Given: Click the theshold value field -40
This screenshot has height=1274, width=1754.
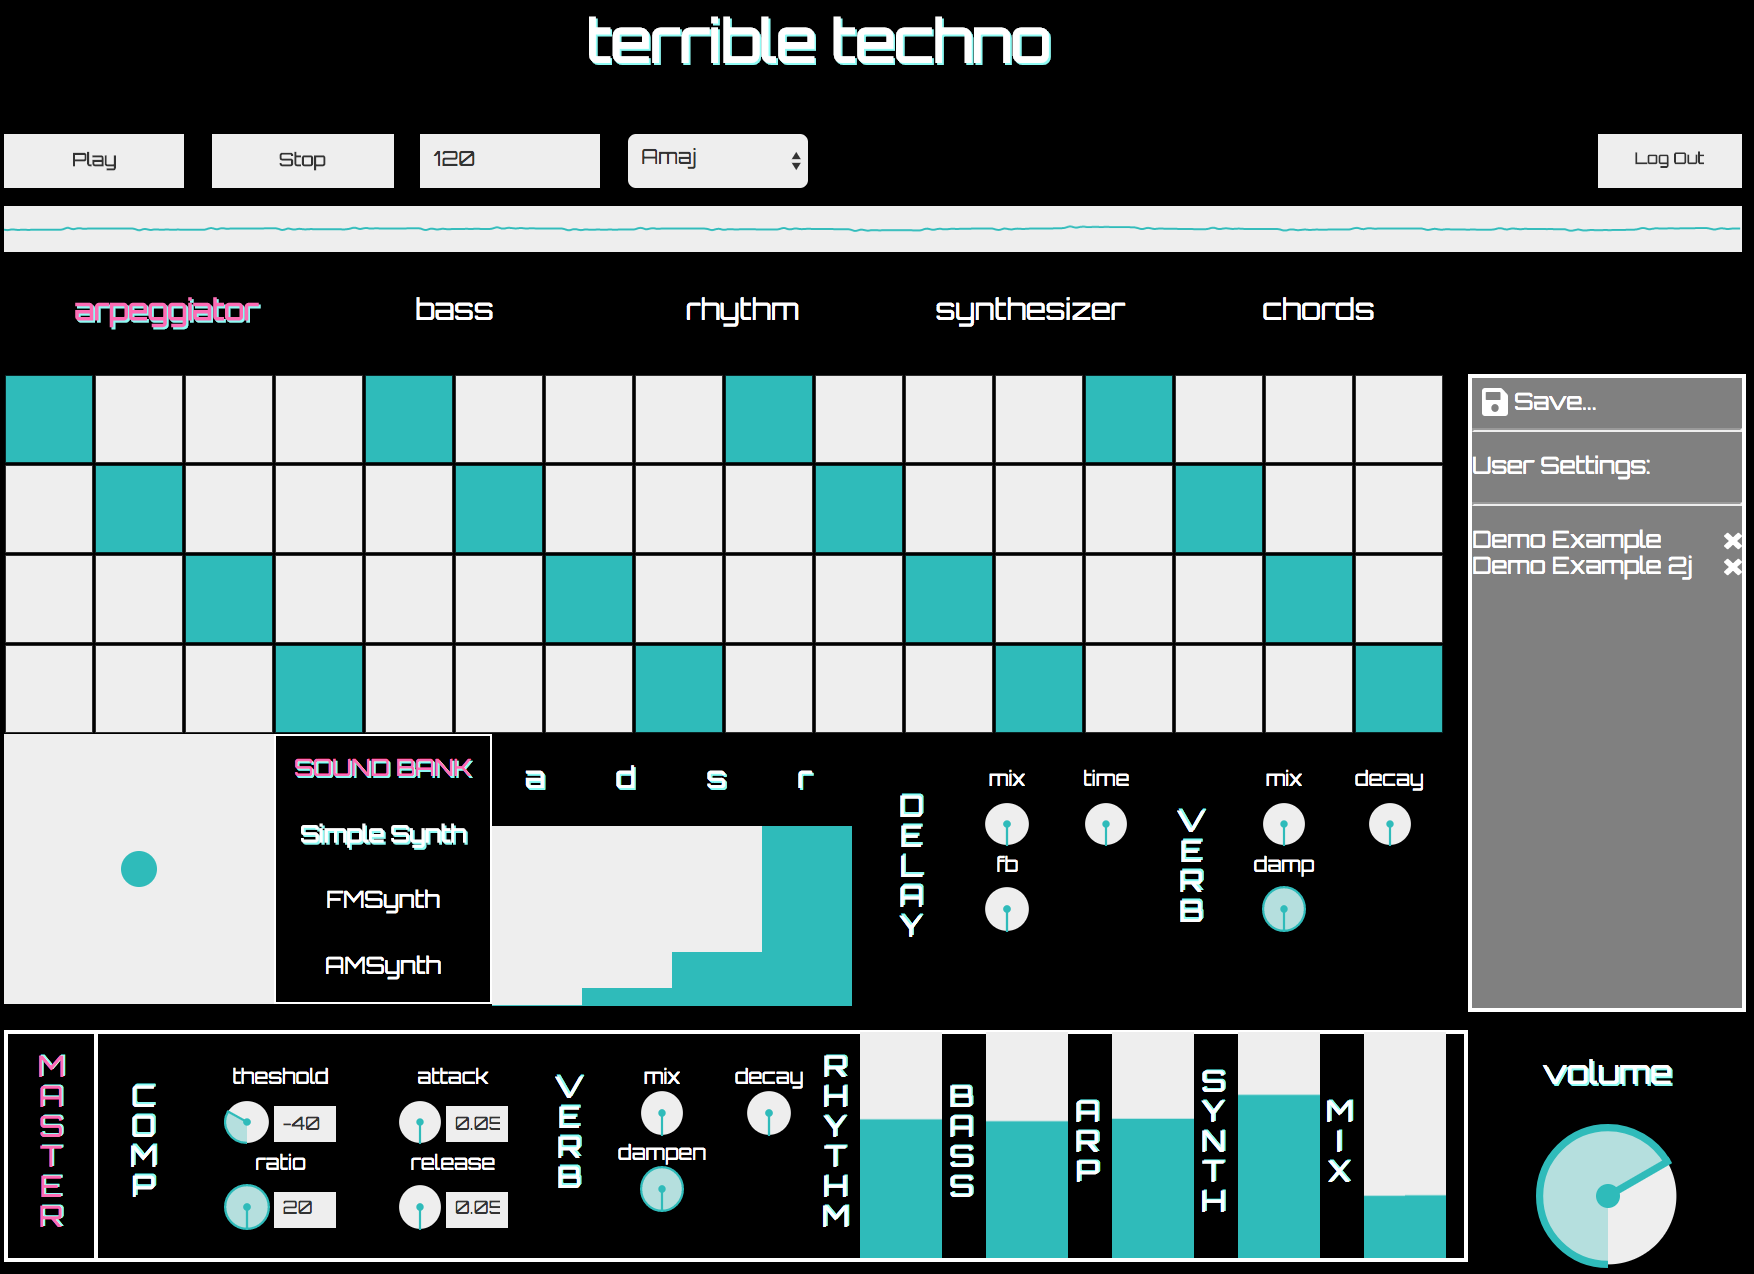Looking at the screenshot, I should (x=305, y=1124).
